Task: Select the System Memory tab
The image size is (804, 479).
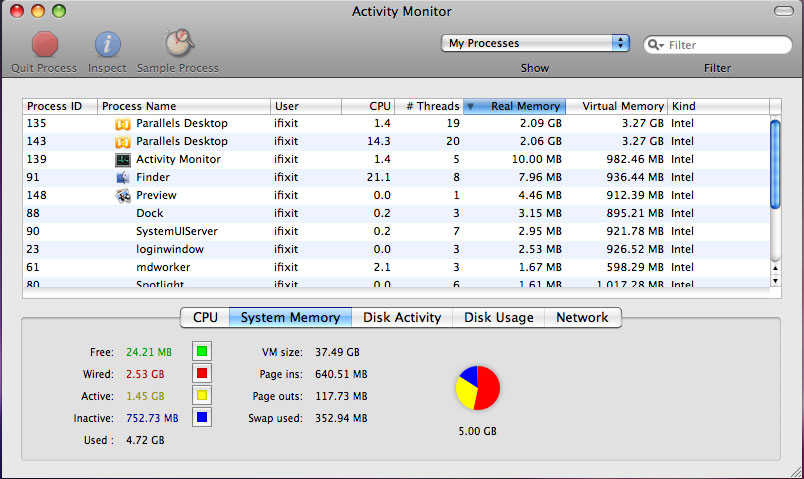Action: [x=290, y=317]
